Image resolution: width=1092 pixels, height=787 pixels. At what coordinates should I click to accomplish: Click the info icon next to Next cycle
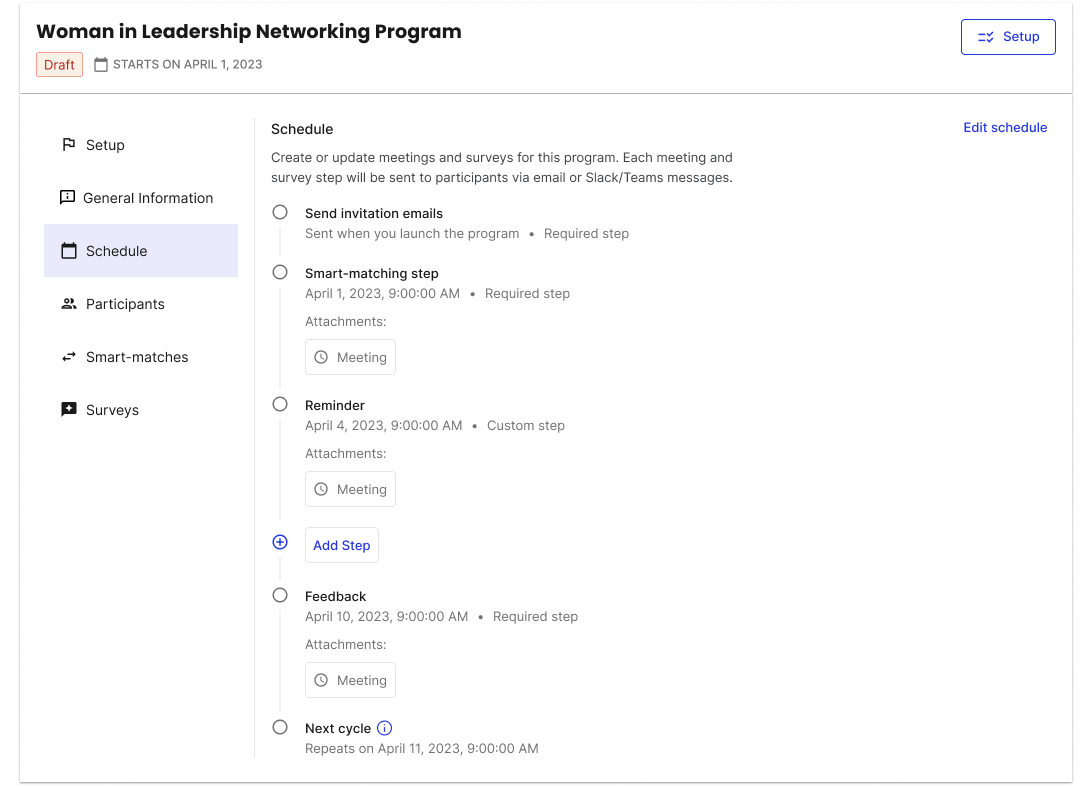(x=384, y=728)
